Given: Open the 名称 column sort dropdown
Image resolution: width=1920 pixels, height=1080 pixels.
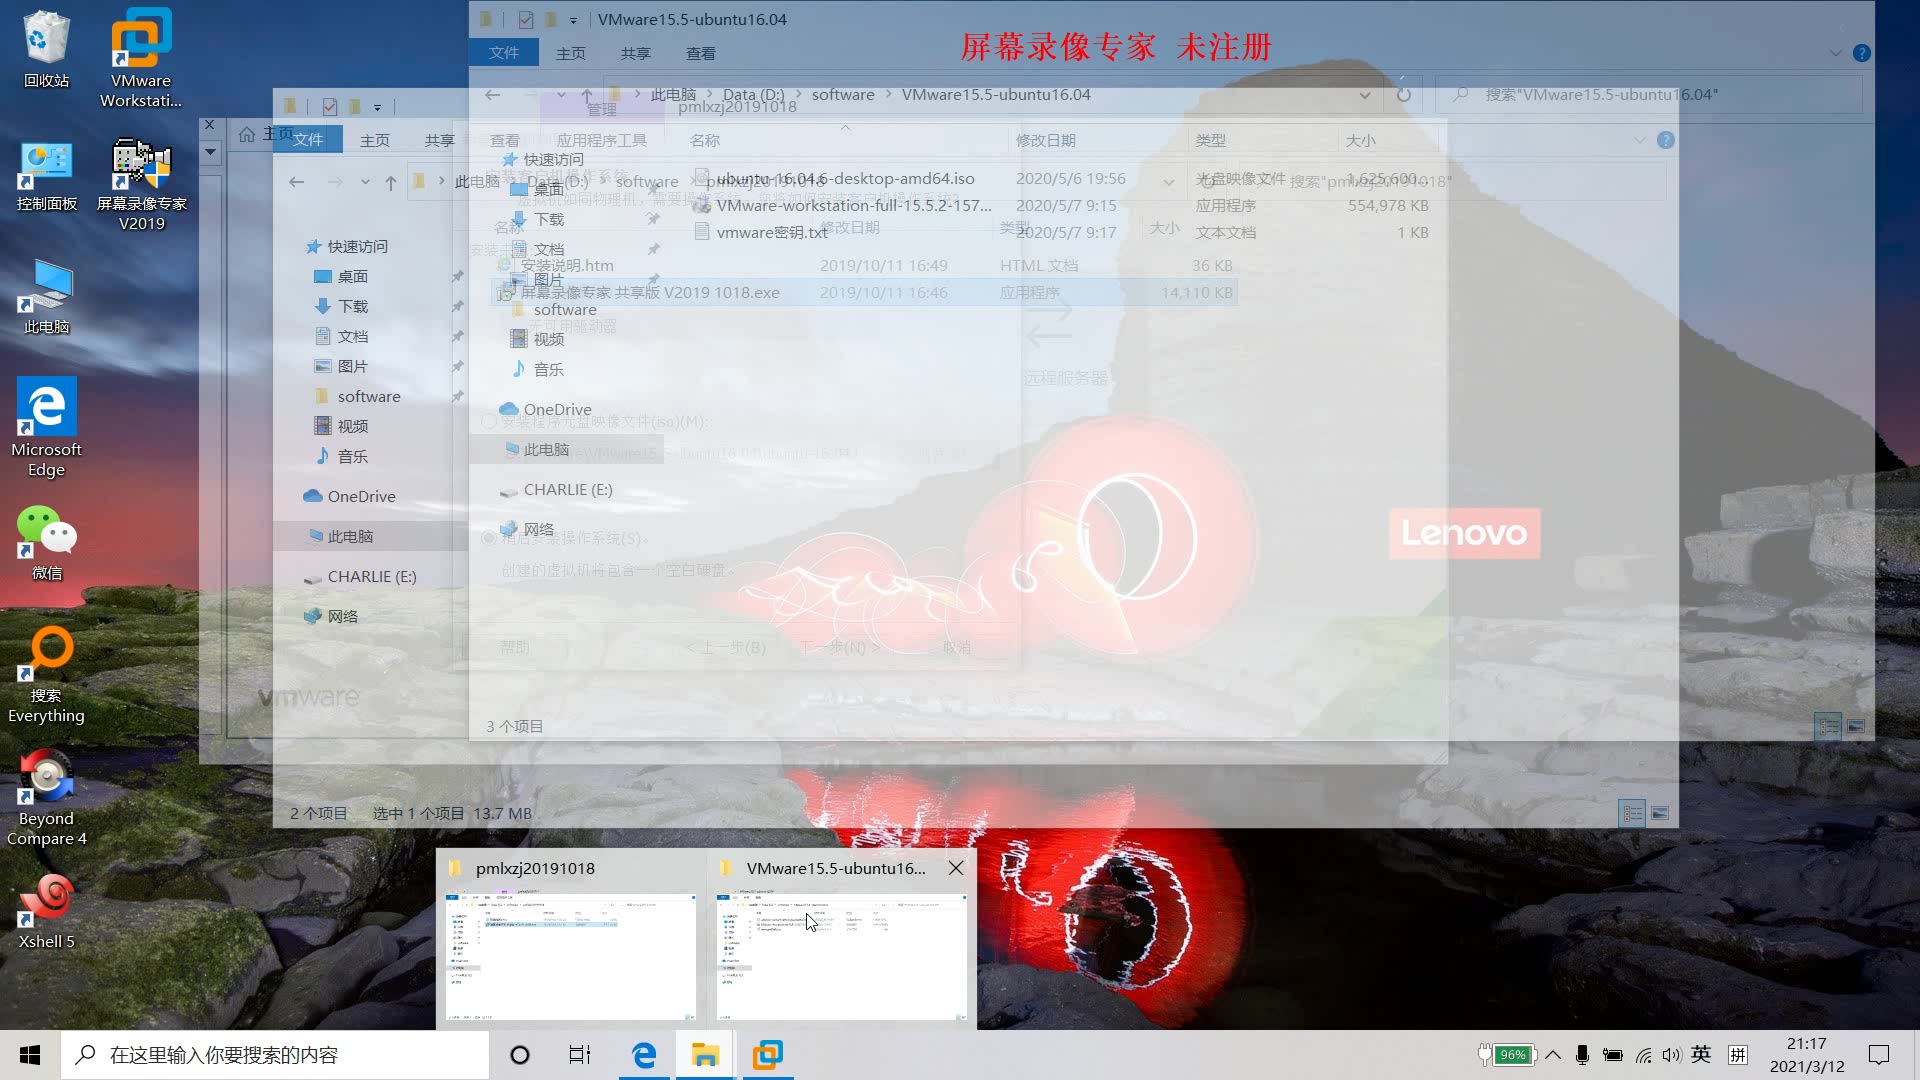Looking at the screenshot, I should (845, 129).
